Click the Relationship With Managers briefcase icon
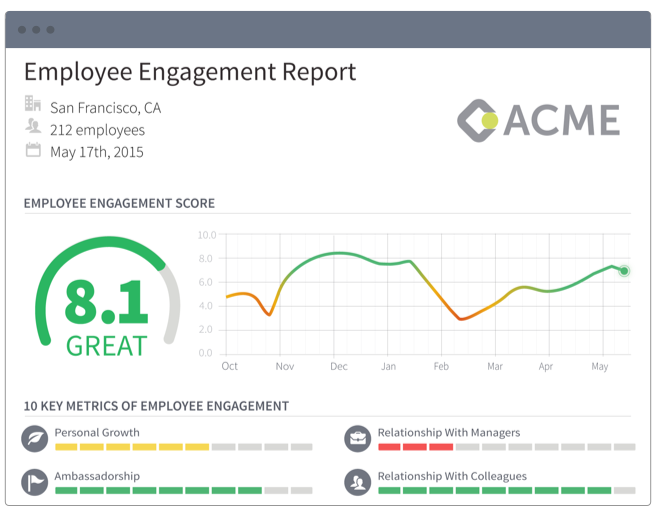The image size is (655, 509). point(358,439)
